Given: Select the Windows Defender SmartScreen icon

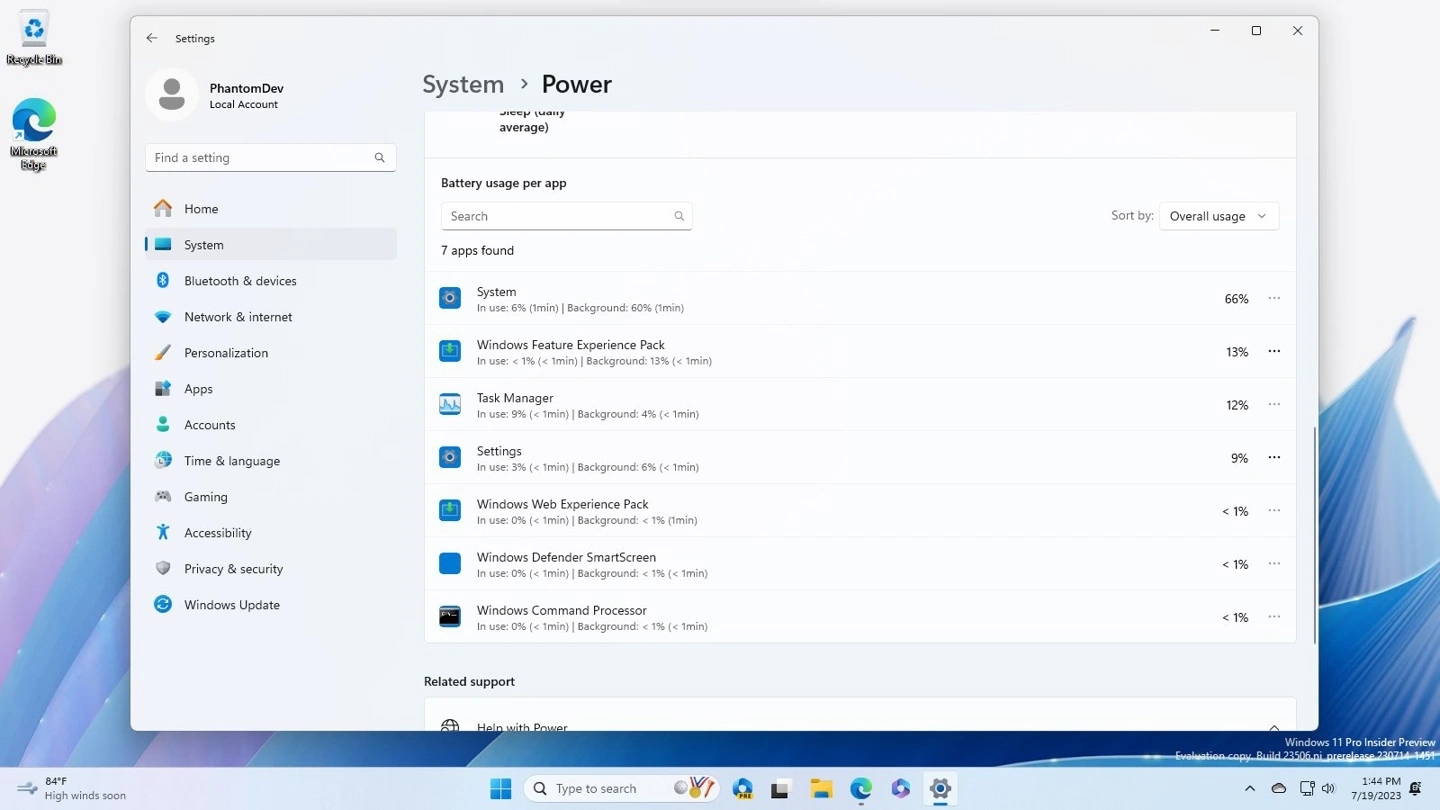Looking at the screenshot, I should (x=449, y=563).
